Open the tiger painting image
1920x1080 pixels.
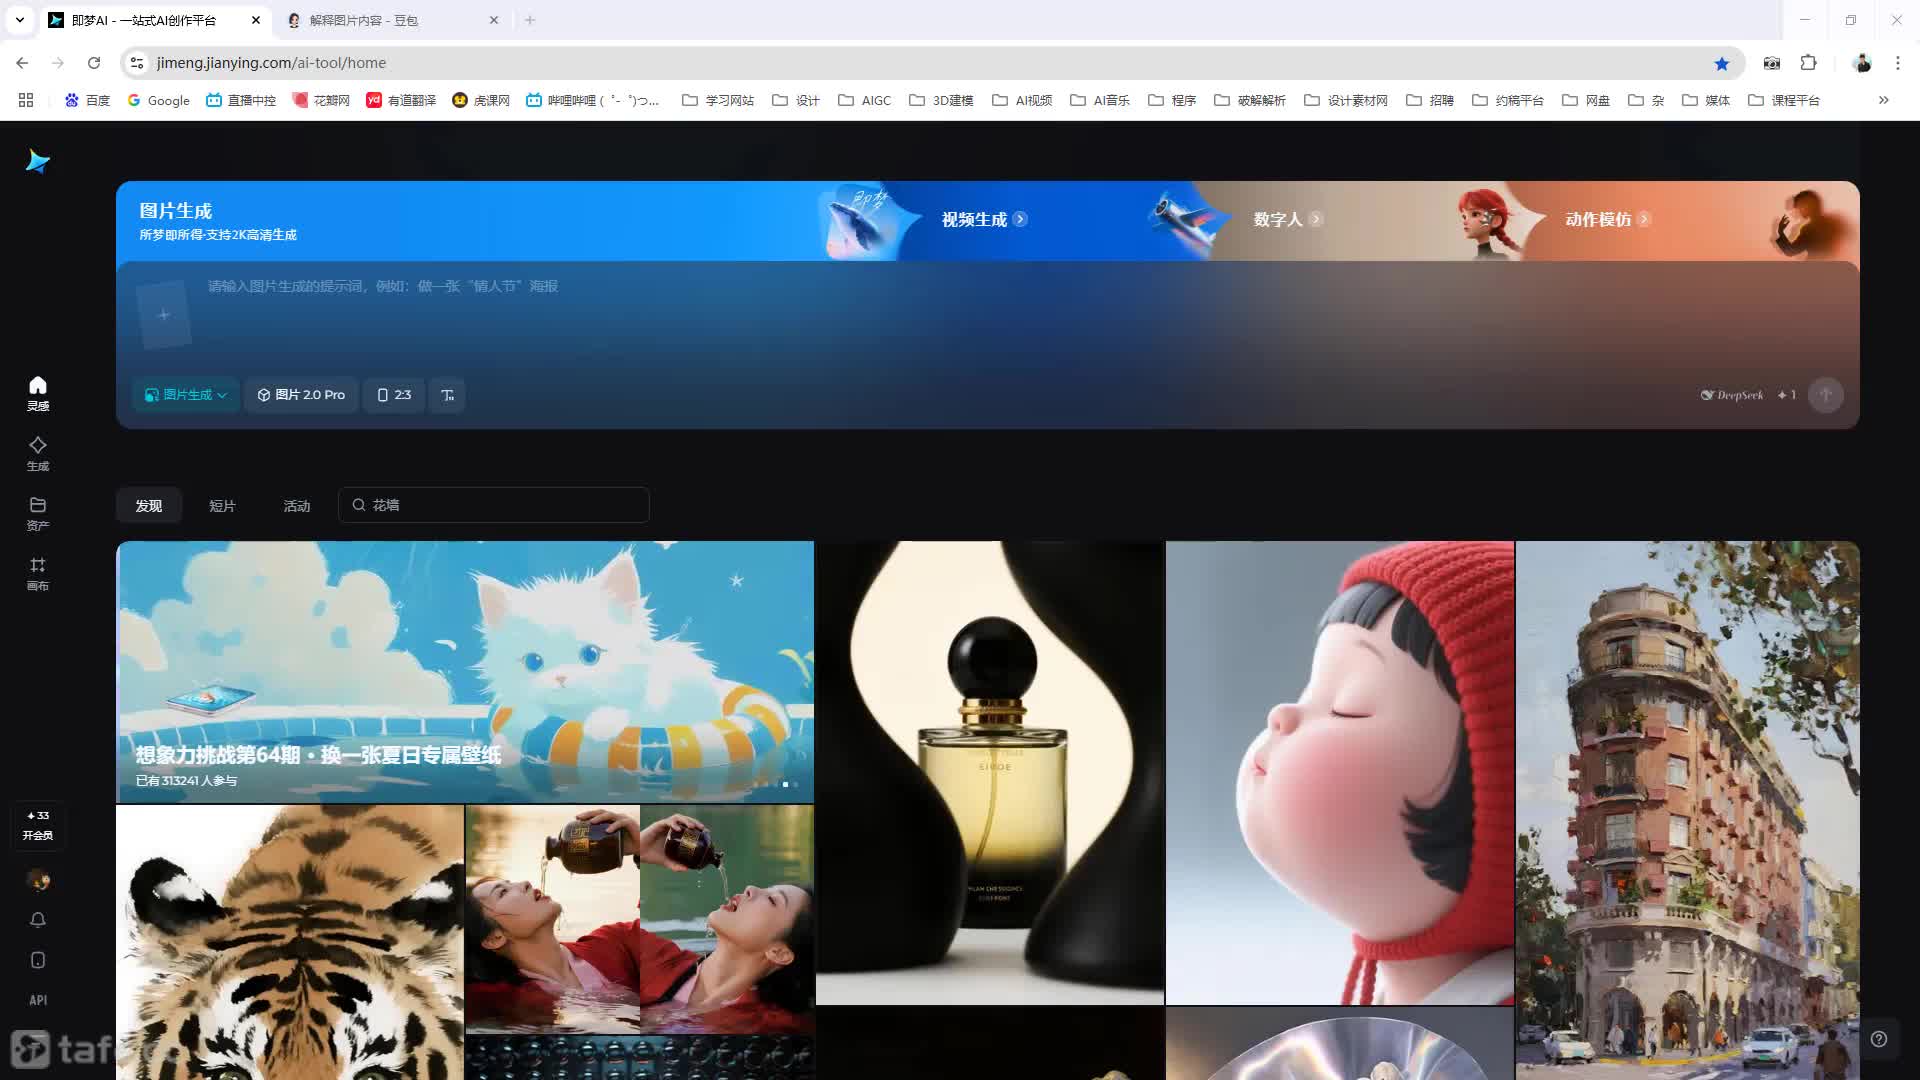tap(290, 943)
